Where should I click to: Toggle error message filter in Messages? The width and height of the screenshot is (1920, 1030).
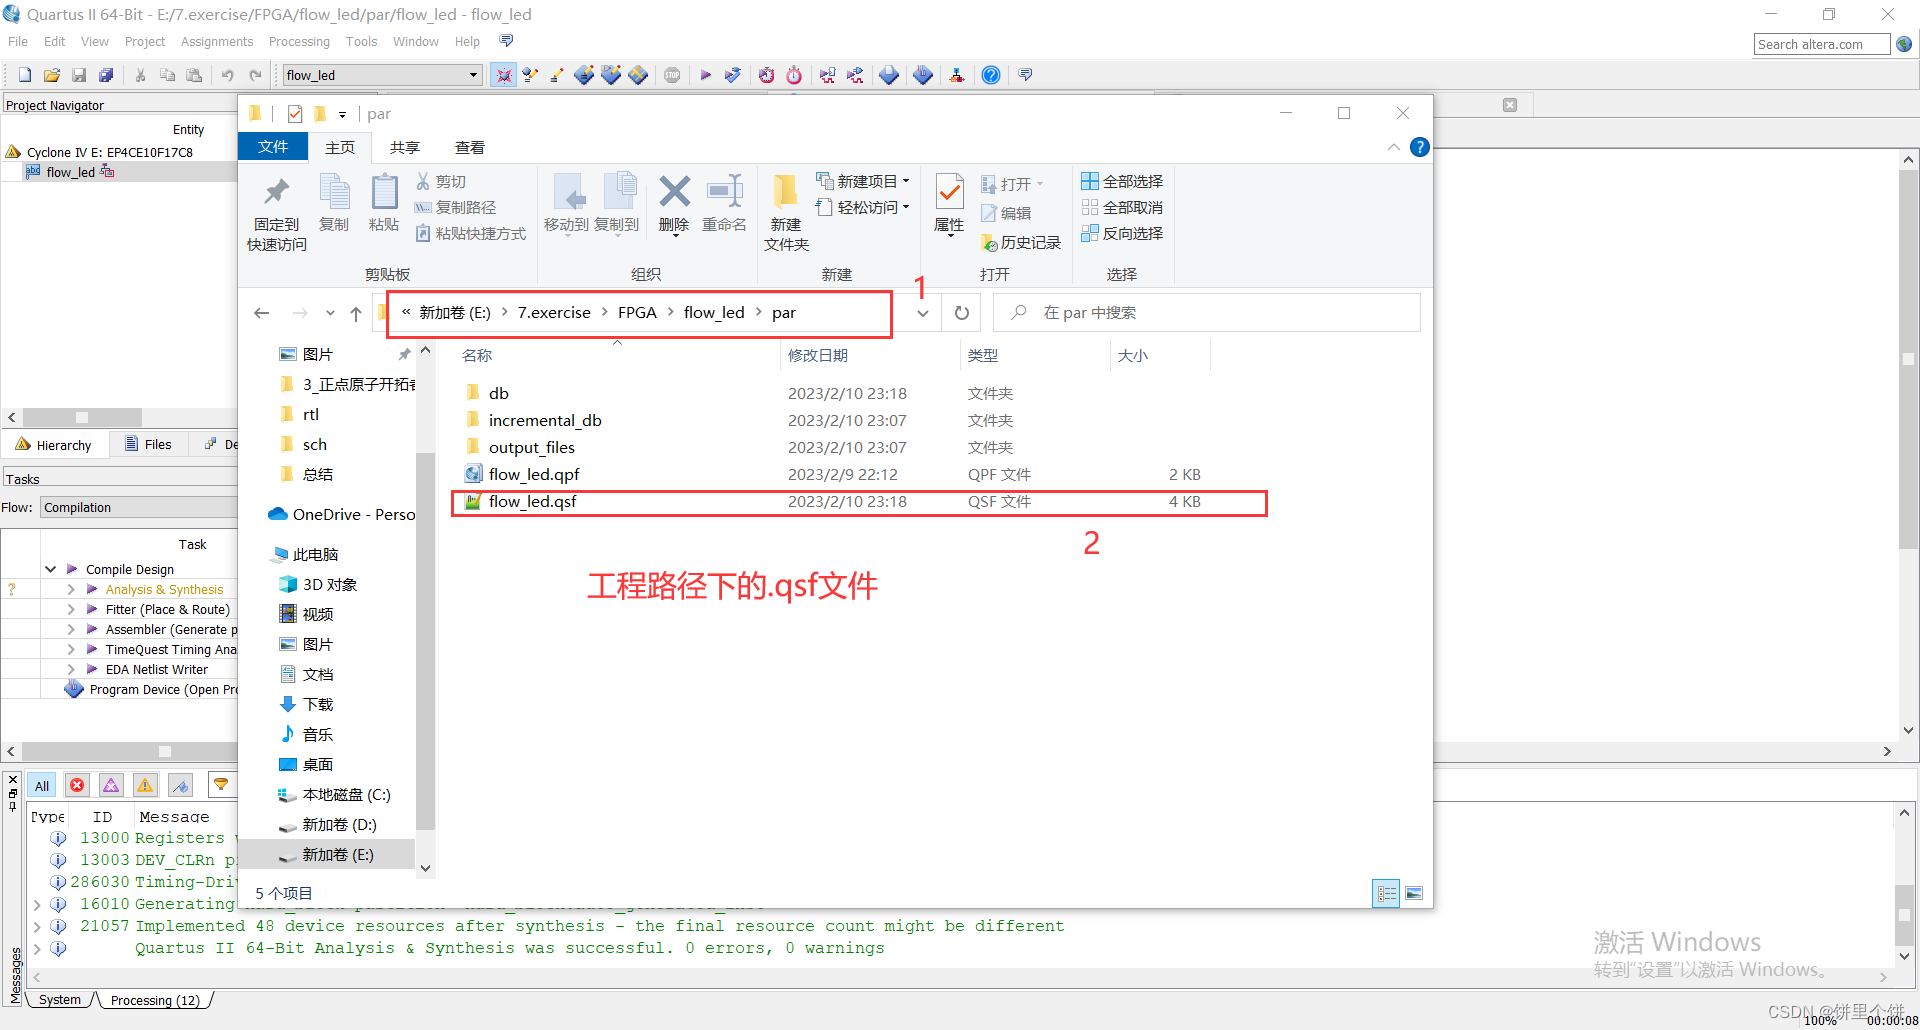point(77,785)
